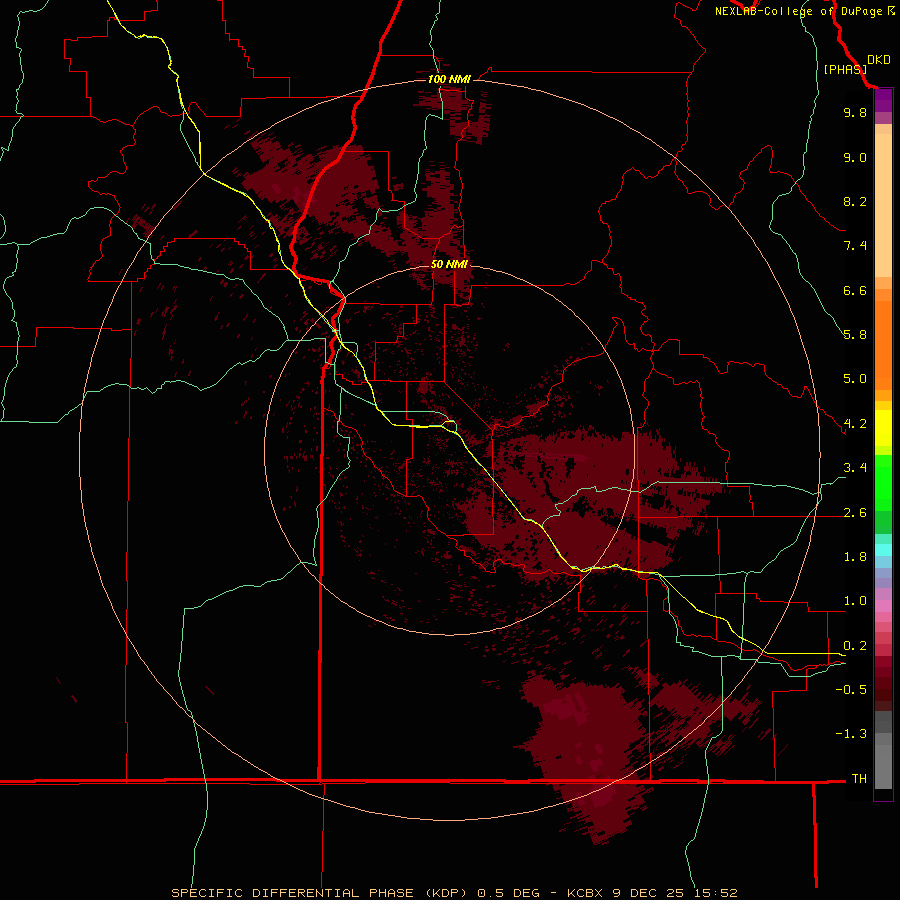Click the 7.4 value on the color scale
This screenshot has width=900, height=900.
(855, 246)
